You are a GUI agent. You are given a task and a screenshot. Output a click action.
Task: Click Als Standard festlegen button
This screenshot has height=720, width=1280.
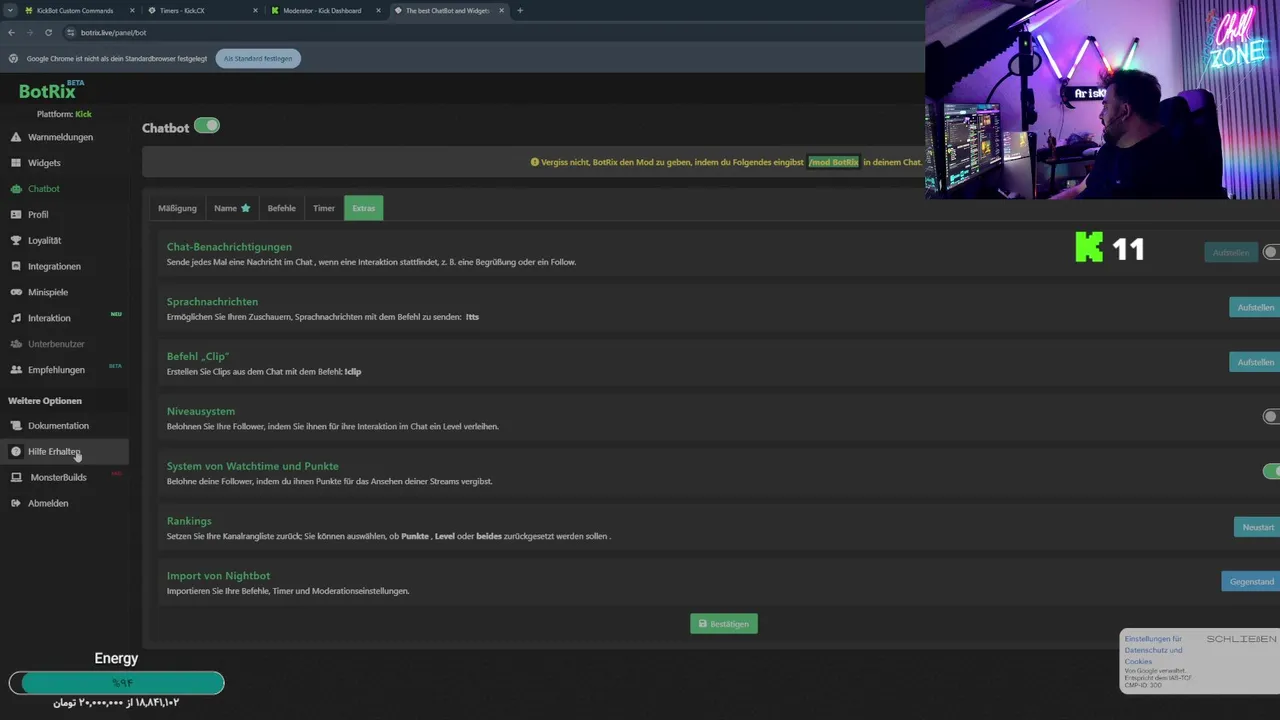258,59
